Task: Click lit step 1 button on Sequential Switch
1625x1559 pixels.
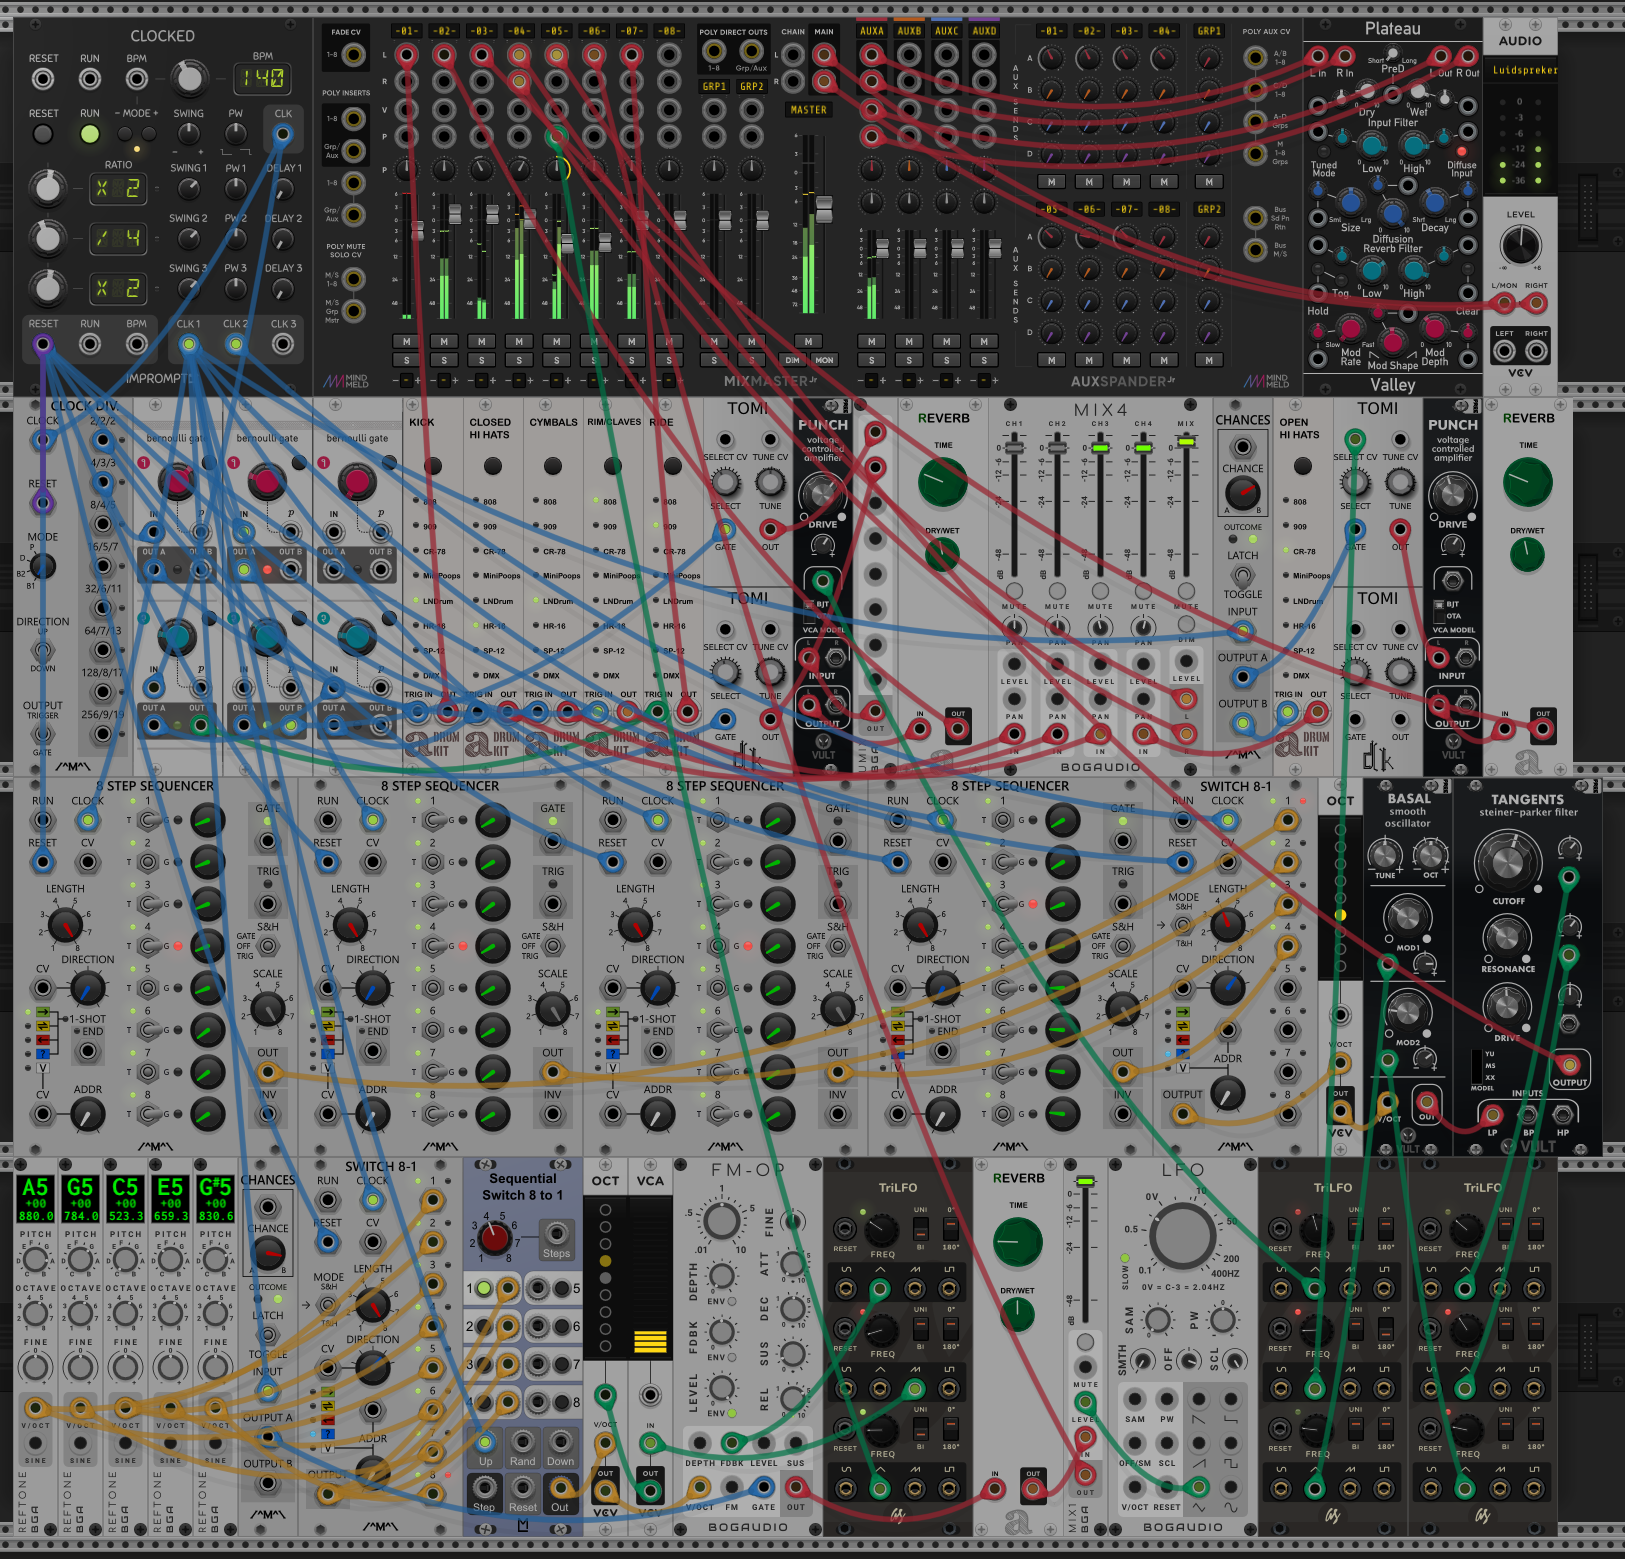Action: (483, 1289)
